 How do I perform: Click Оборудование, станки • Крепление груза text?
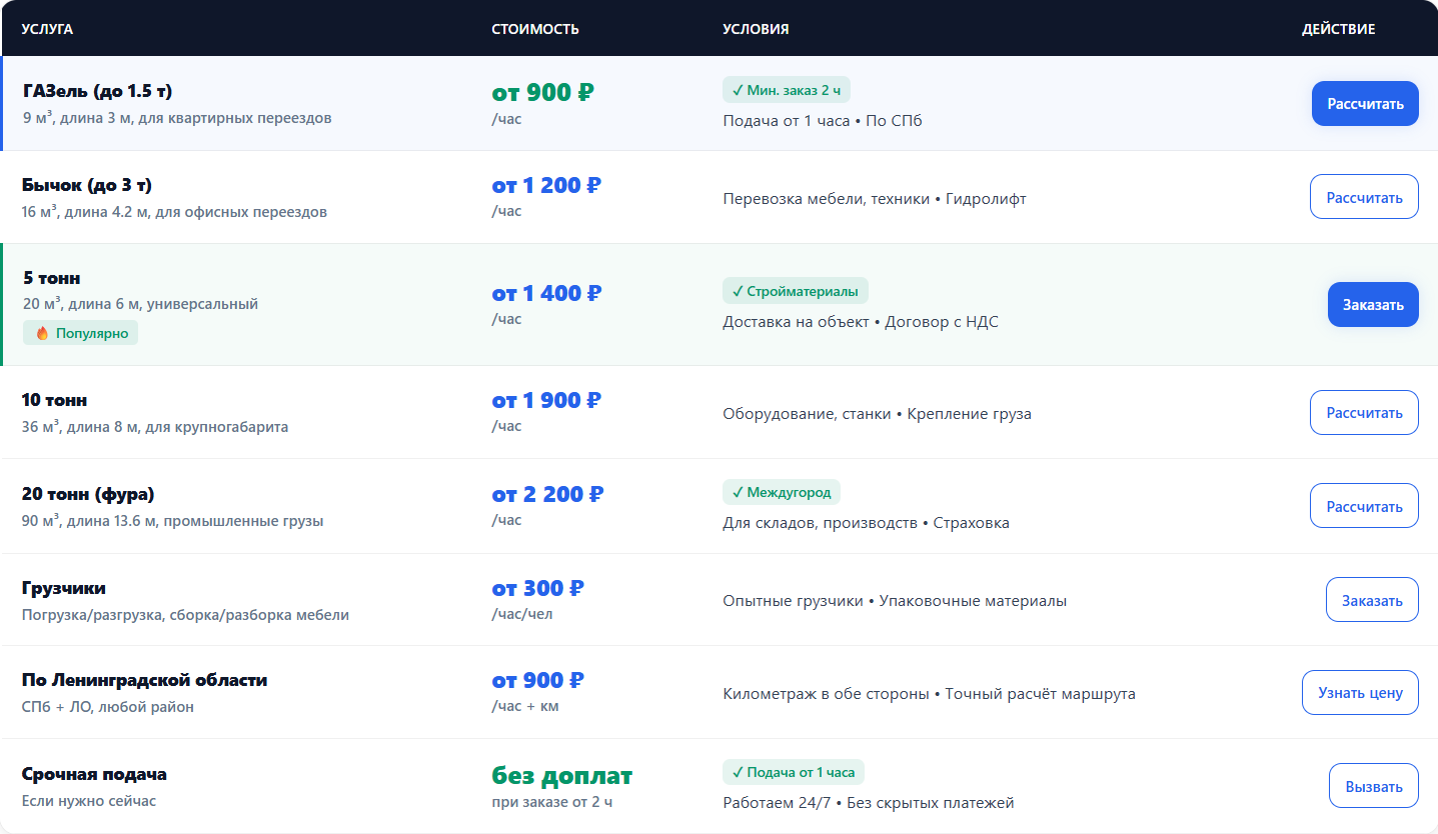coord(877,414)
